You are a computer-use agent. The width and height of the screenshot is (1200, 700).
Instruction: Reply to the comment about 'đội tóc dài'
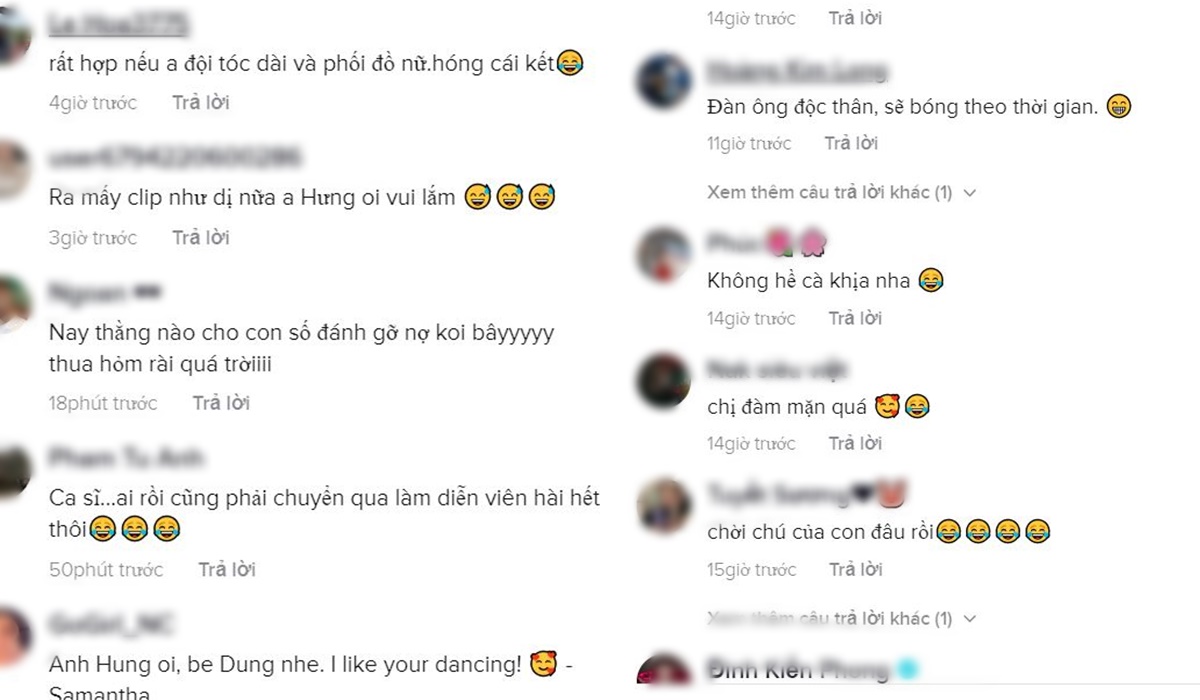coord(200,103)
